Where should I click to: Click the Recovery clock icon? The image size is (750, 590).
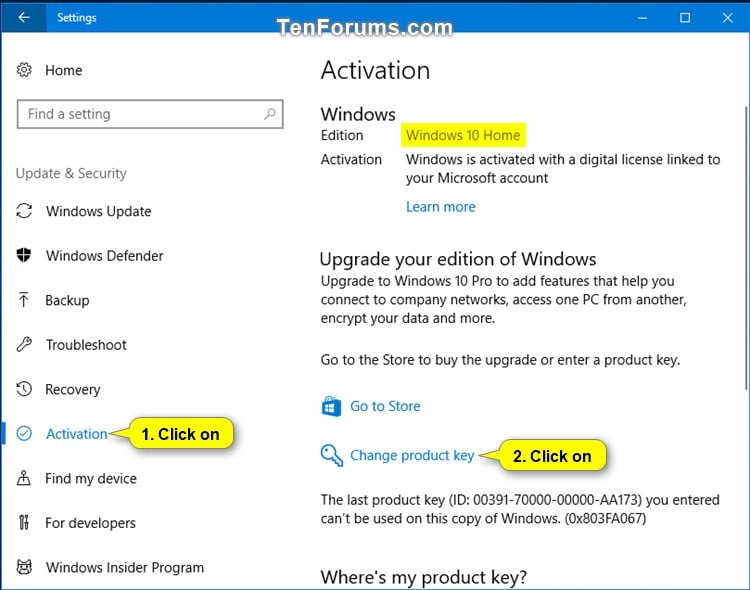pos(24,389)
